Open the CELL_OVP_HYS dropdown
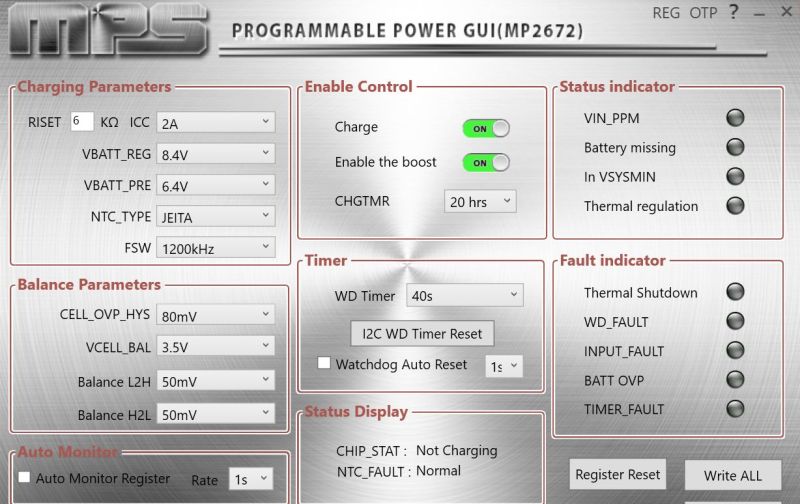 click(215, 315)
